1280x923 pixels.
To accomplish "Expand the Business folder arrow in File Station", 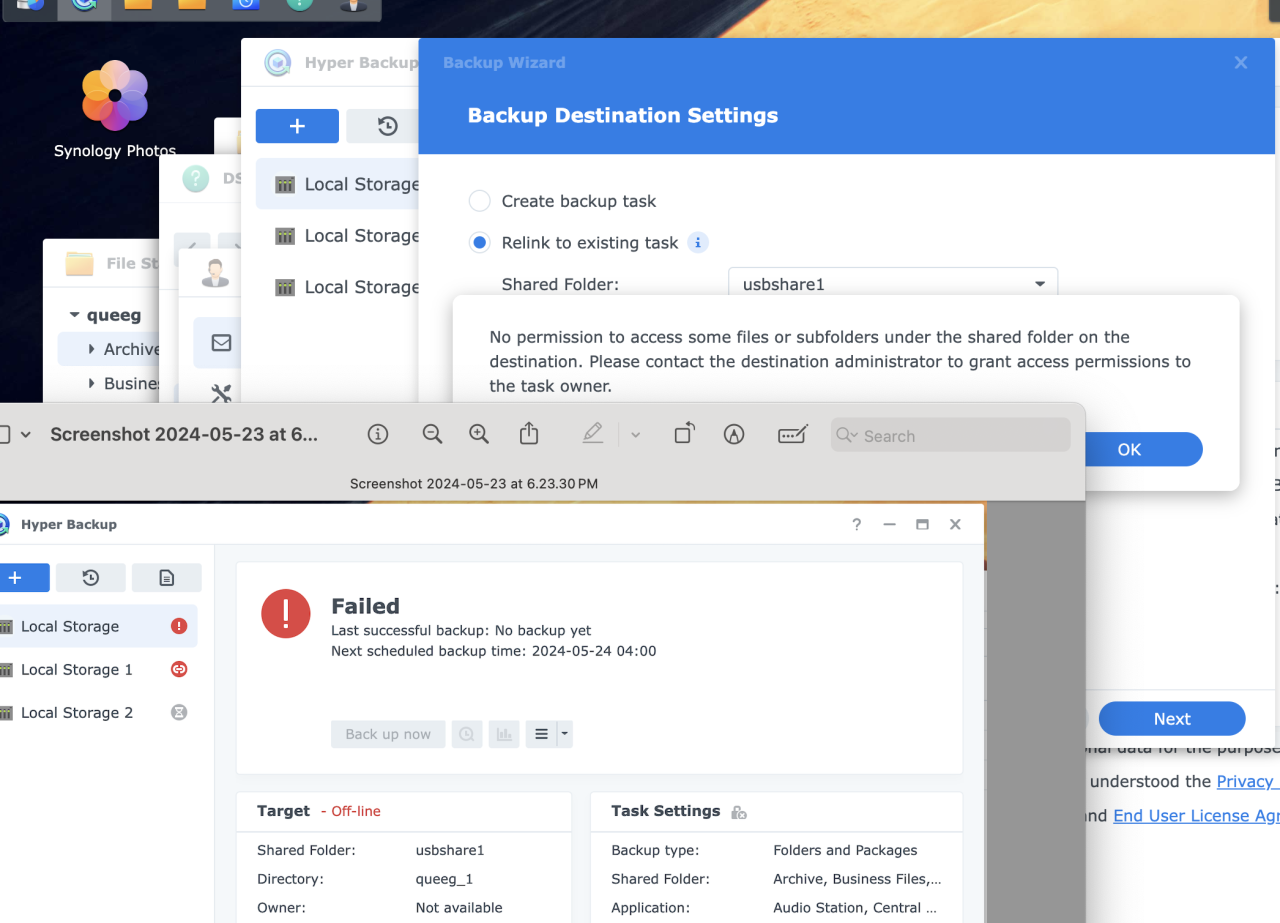I will pyautogui.click(x=92, y=383).
